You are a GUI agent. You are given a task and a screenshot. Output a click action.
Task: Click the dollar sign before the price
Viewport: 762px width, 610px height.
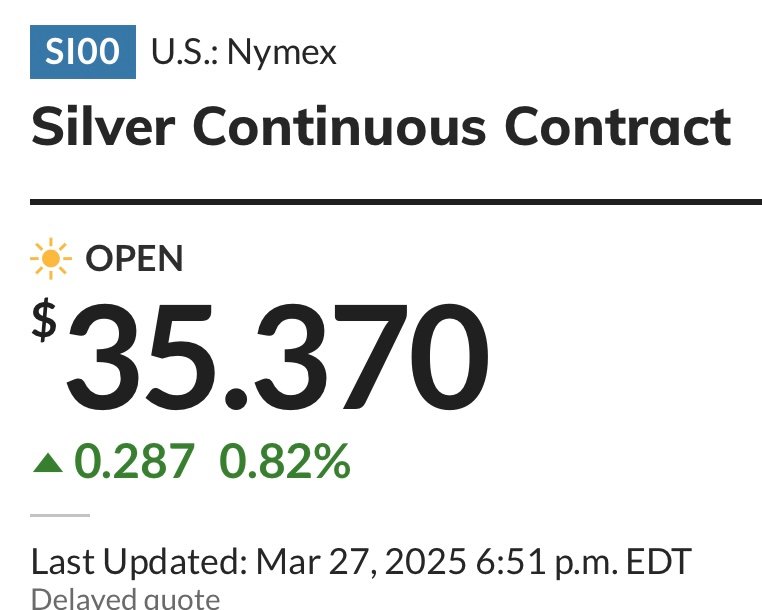pyautogui.click(x=44, y=320)
